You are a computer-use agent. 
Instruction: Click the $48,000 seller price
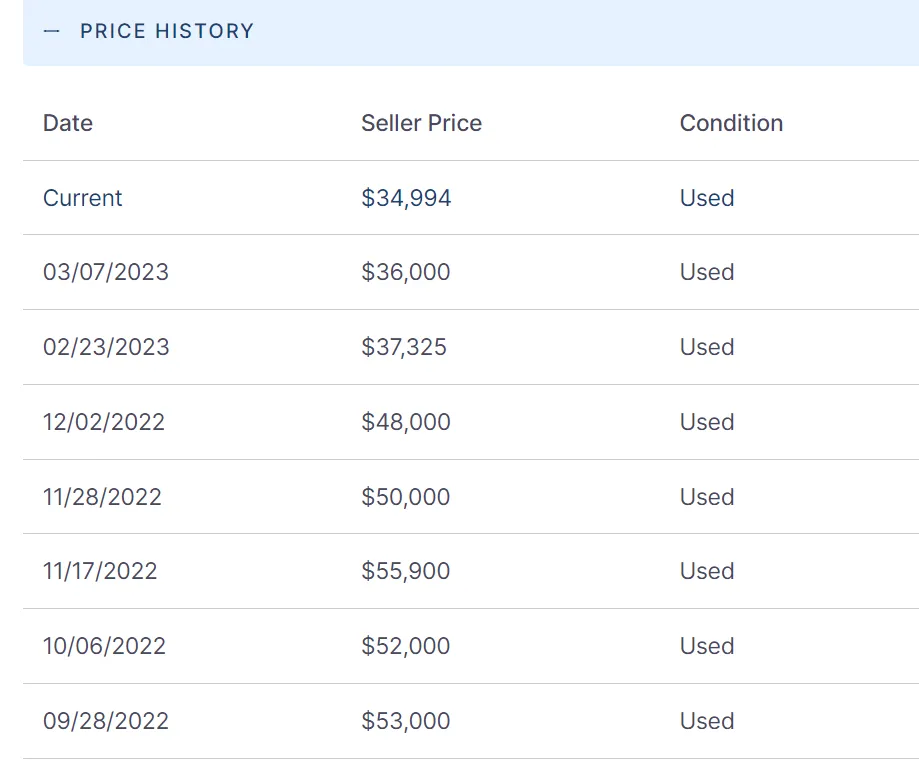click(x=406, y=422)
